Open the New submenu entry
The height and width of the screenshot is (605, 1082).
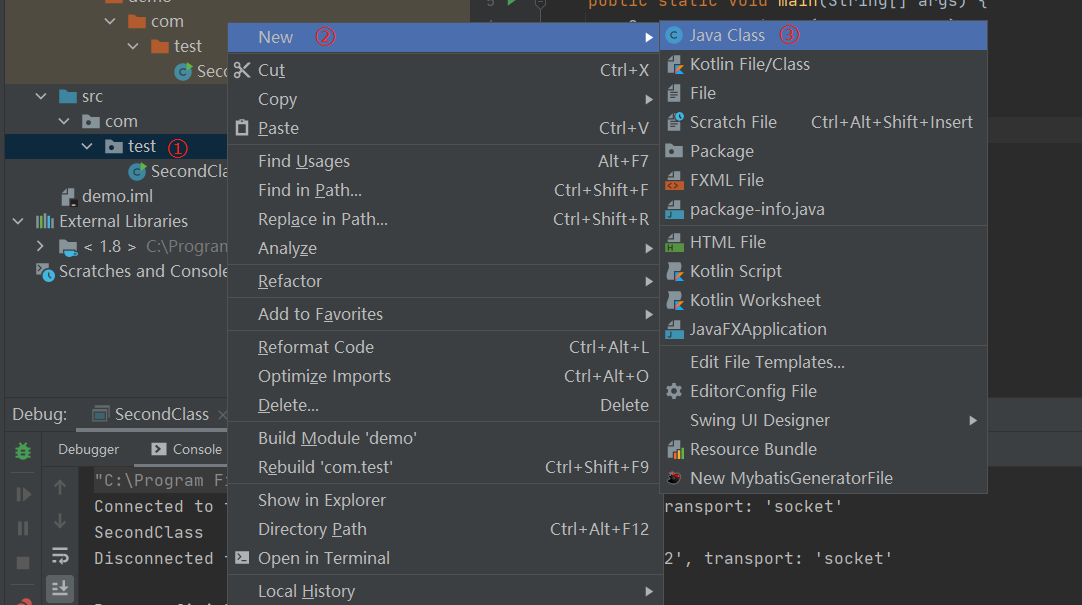pyautogui.click(x=443, y=37)
